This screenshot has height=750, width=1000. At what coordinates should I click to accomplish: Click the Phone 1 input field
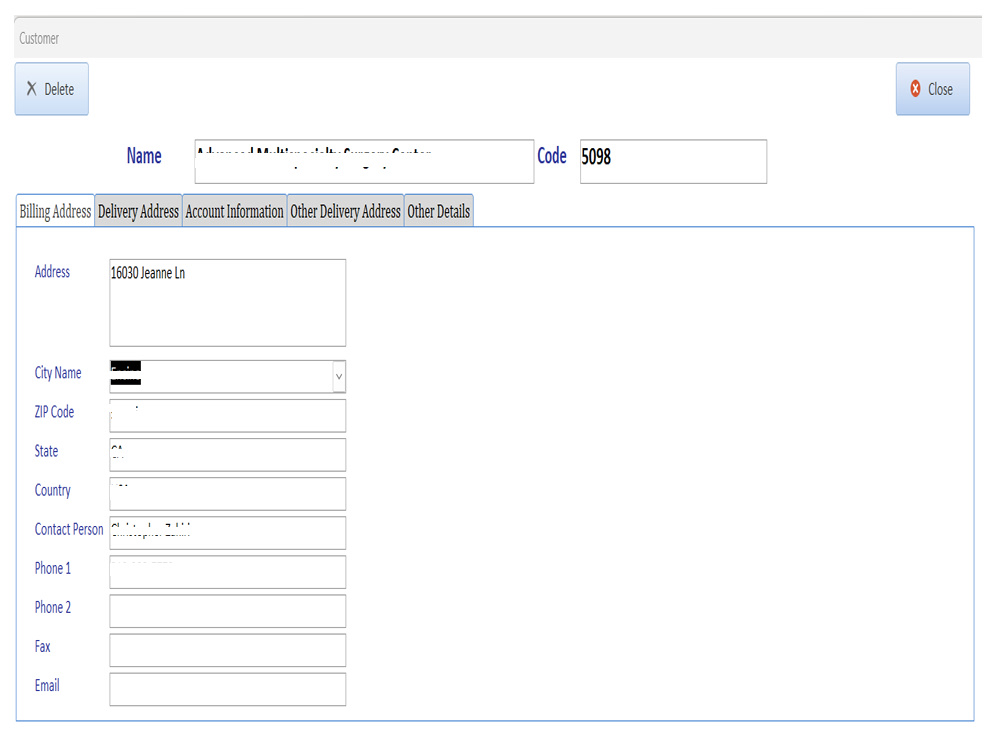pyautogui.click(x=228, y=572)
